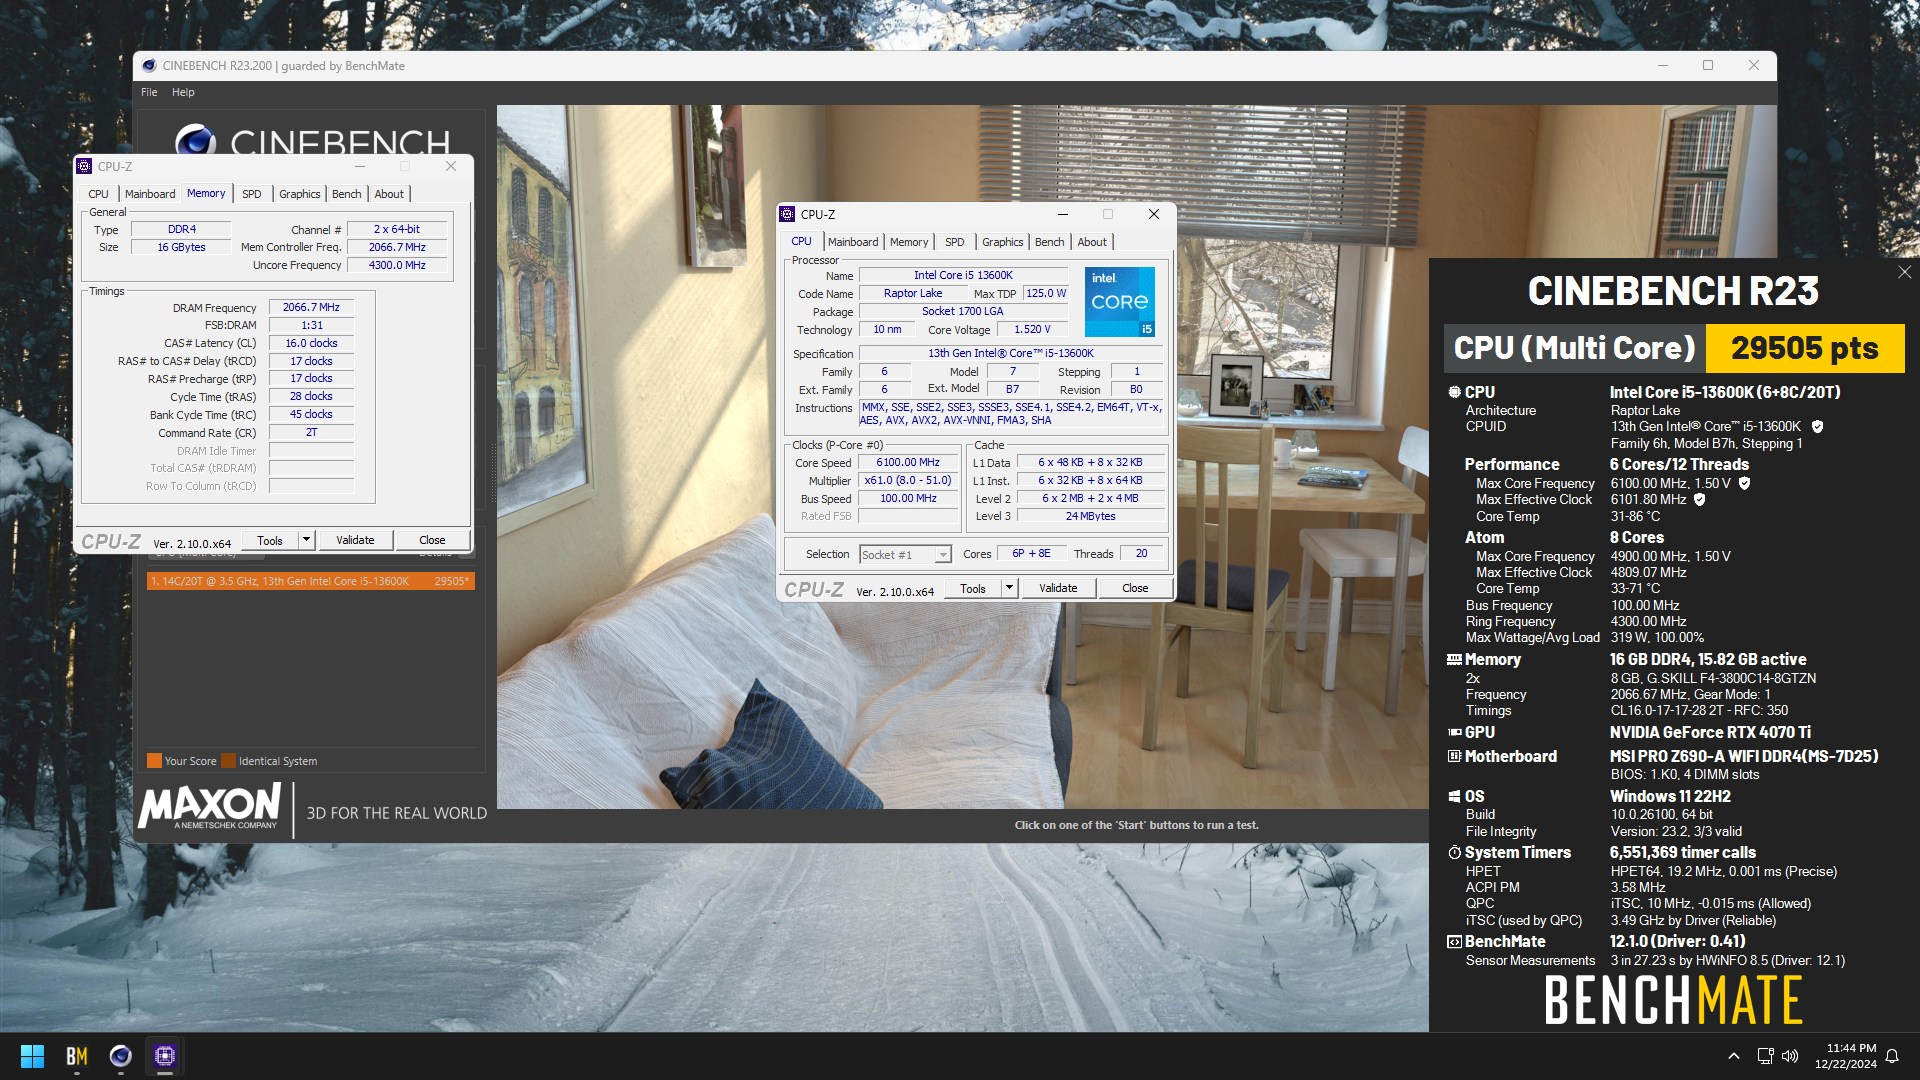
Task: Click the CPU-Z processor window title icon
Action: (787, 214)
